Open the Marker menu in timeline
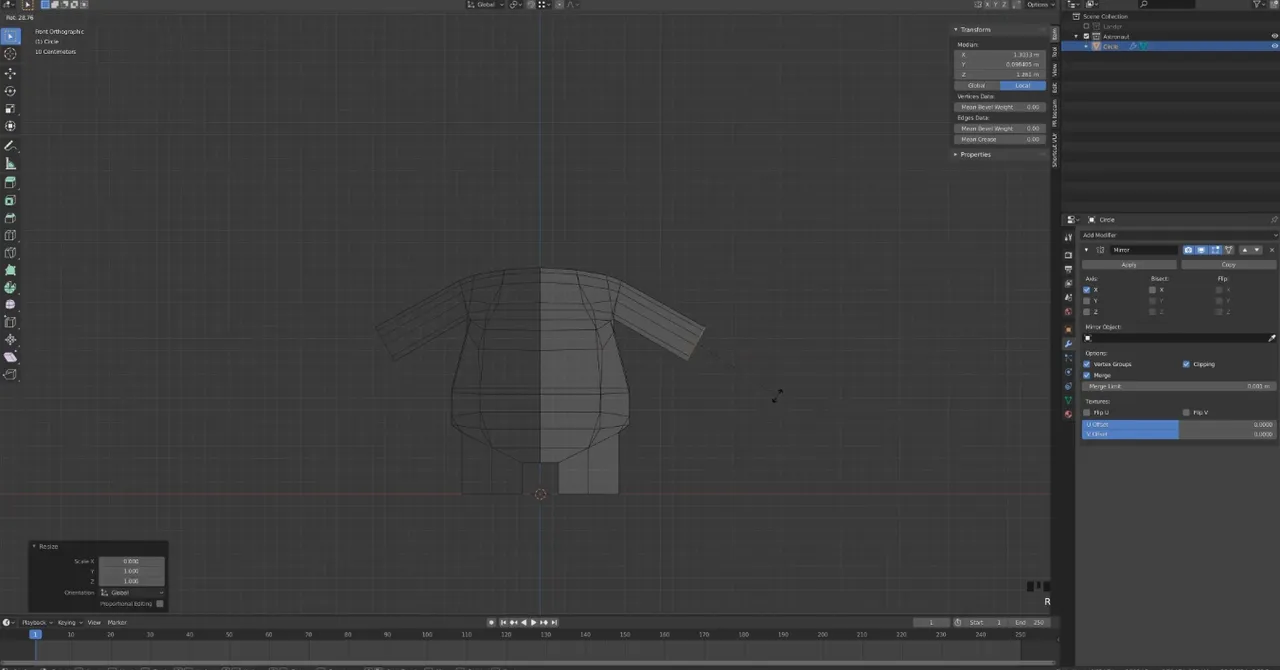This screenshot has height=670, width=1280. point(117,622)
